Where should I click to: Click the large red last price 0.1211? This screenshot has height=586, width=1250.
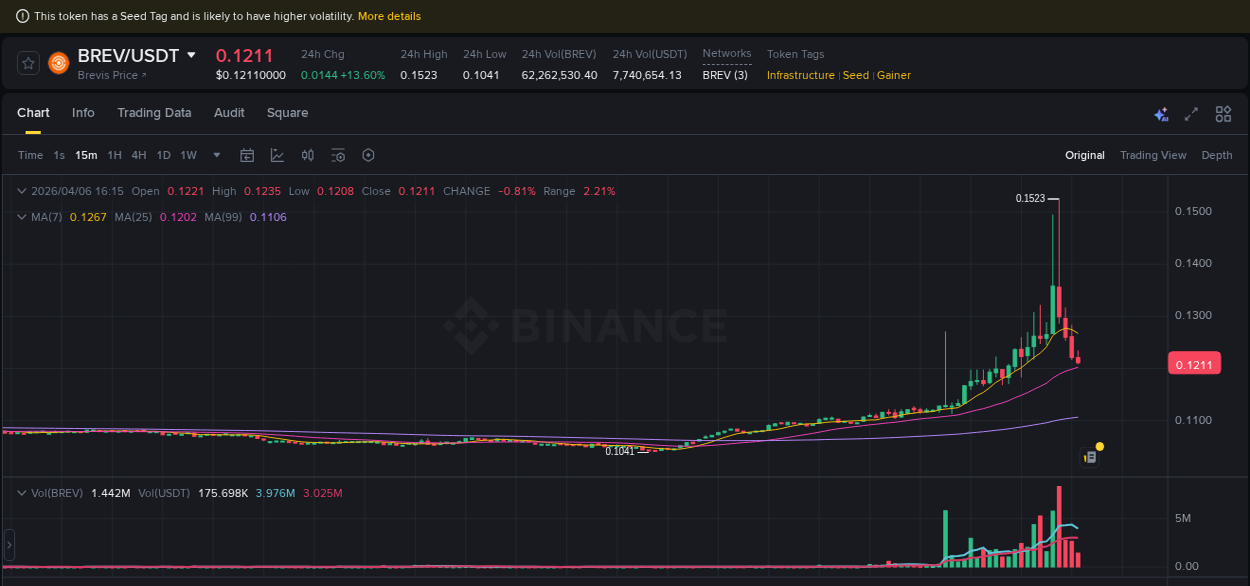[244, 55]
